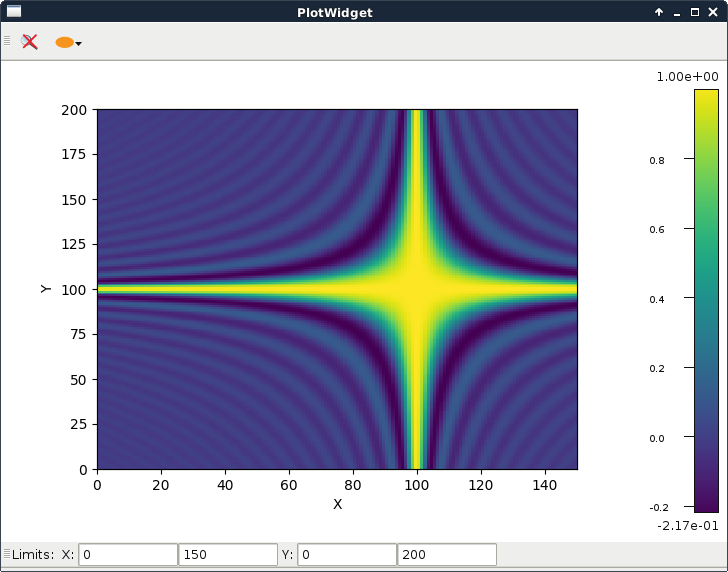Roll up window with the up-arrow button

click(x=658, y=12)
